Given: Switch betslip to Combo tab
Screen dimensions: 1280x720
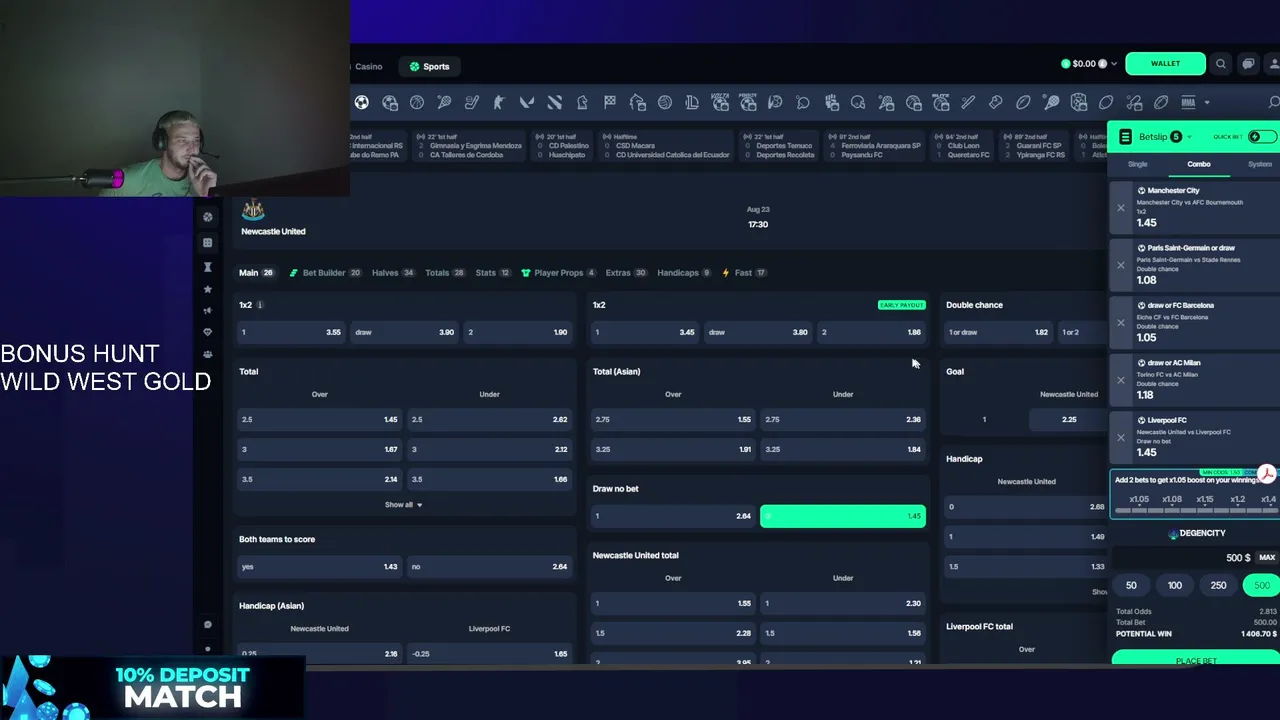Looking at the screenshot, I should (x=1199, y=164).
